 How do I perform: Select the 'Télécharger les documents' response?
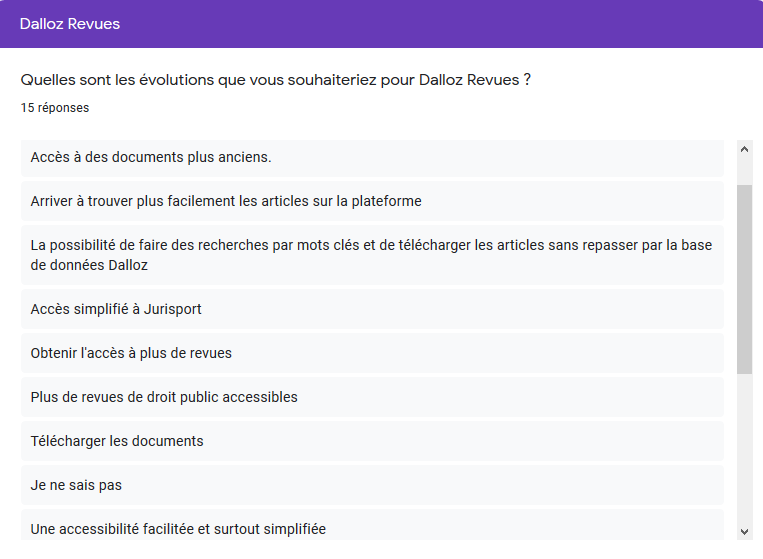click(117, 442)
